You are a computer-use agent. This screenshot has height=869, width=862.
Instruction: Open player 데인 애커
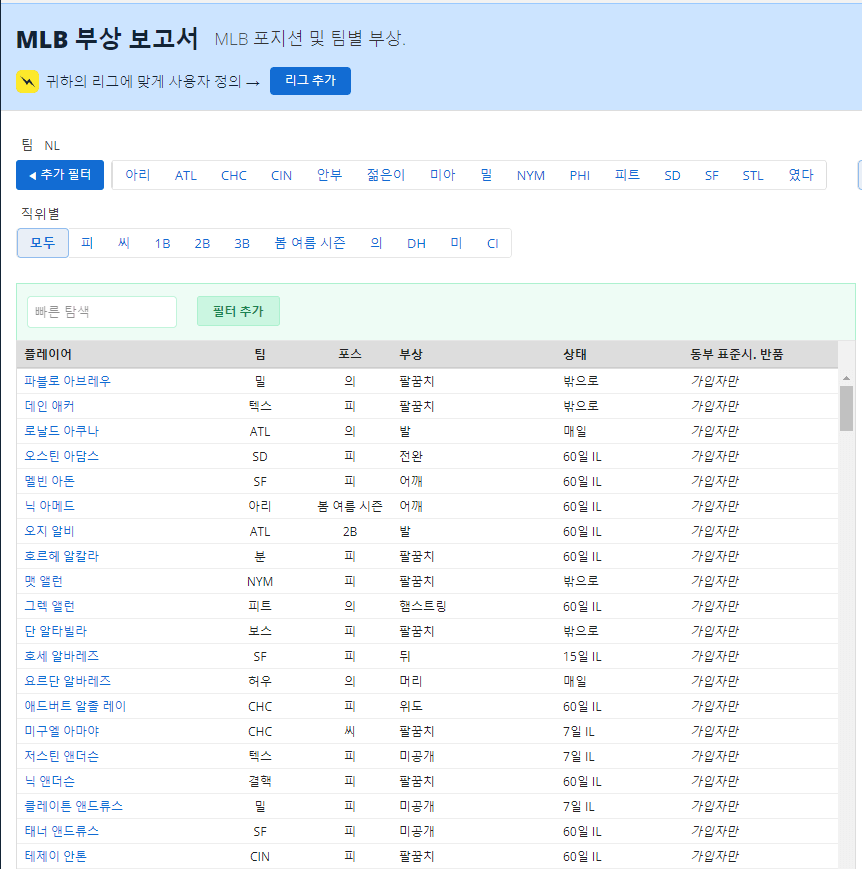click(49, 406)
